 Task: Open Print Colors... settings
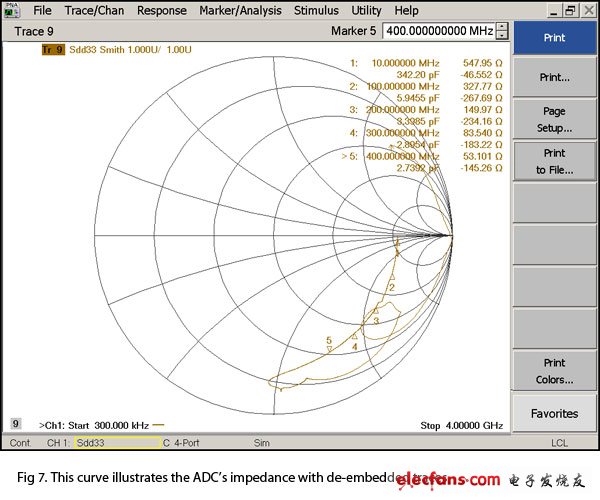553,371
